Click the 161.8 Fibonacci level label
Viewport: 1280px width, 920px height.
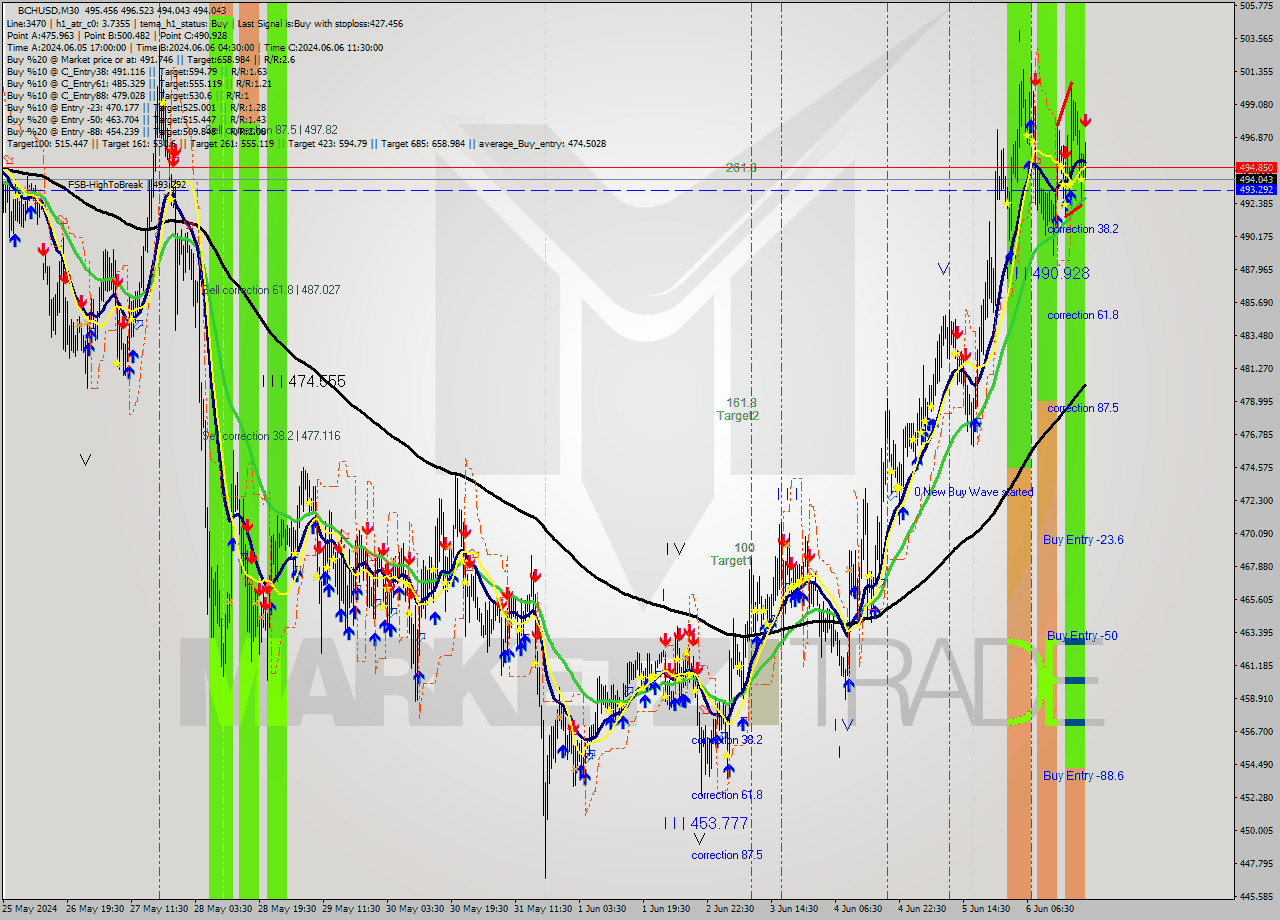[x=741, y=402]
